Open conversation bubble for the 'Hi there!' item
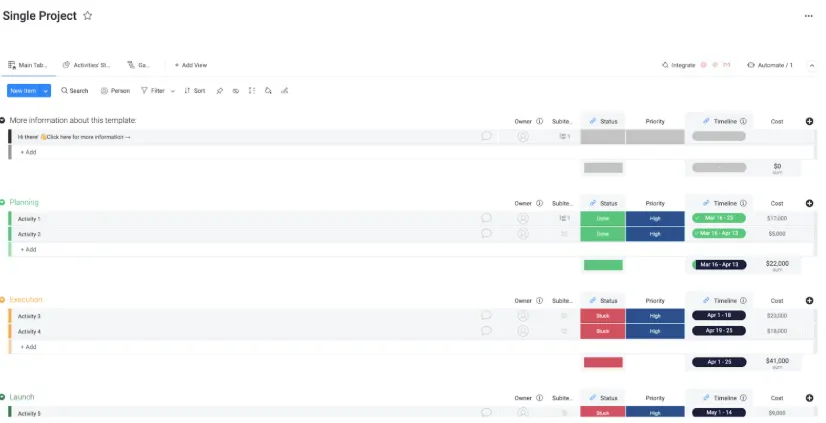The height and width of the screenshot is (423, 826). click(x=486, y=136)
